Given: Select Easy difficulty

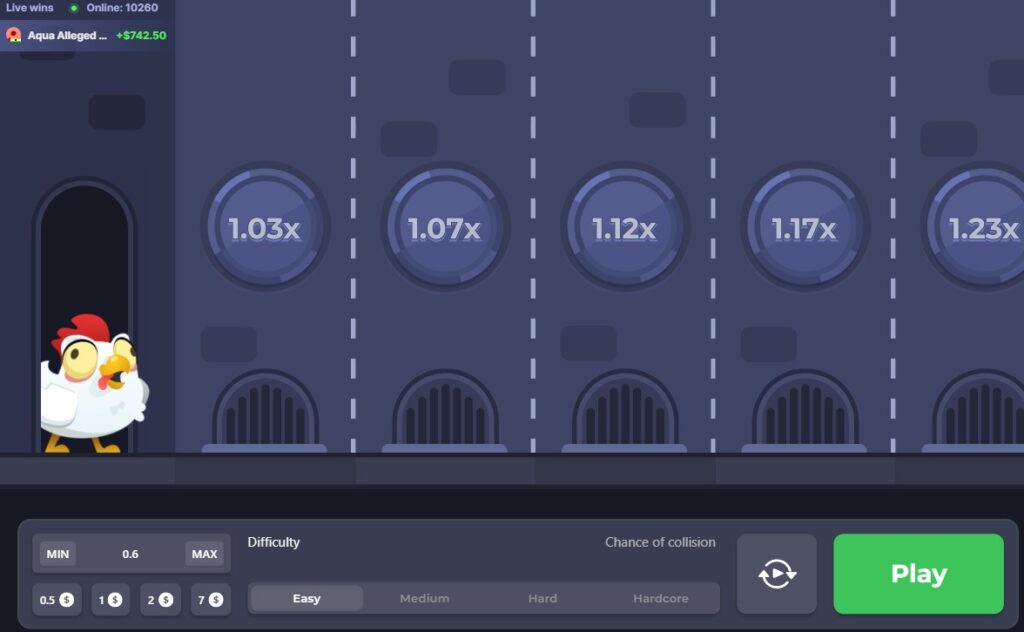Looking at the screenshot, I should coord(306,599).
